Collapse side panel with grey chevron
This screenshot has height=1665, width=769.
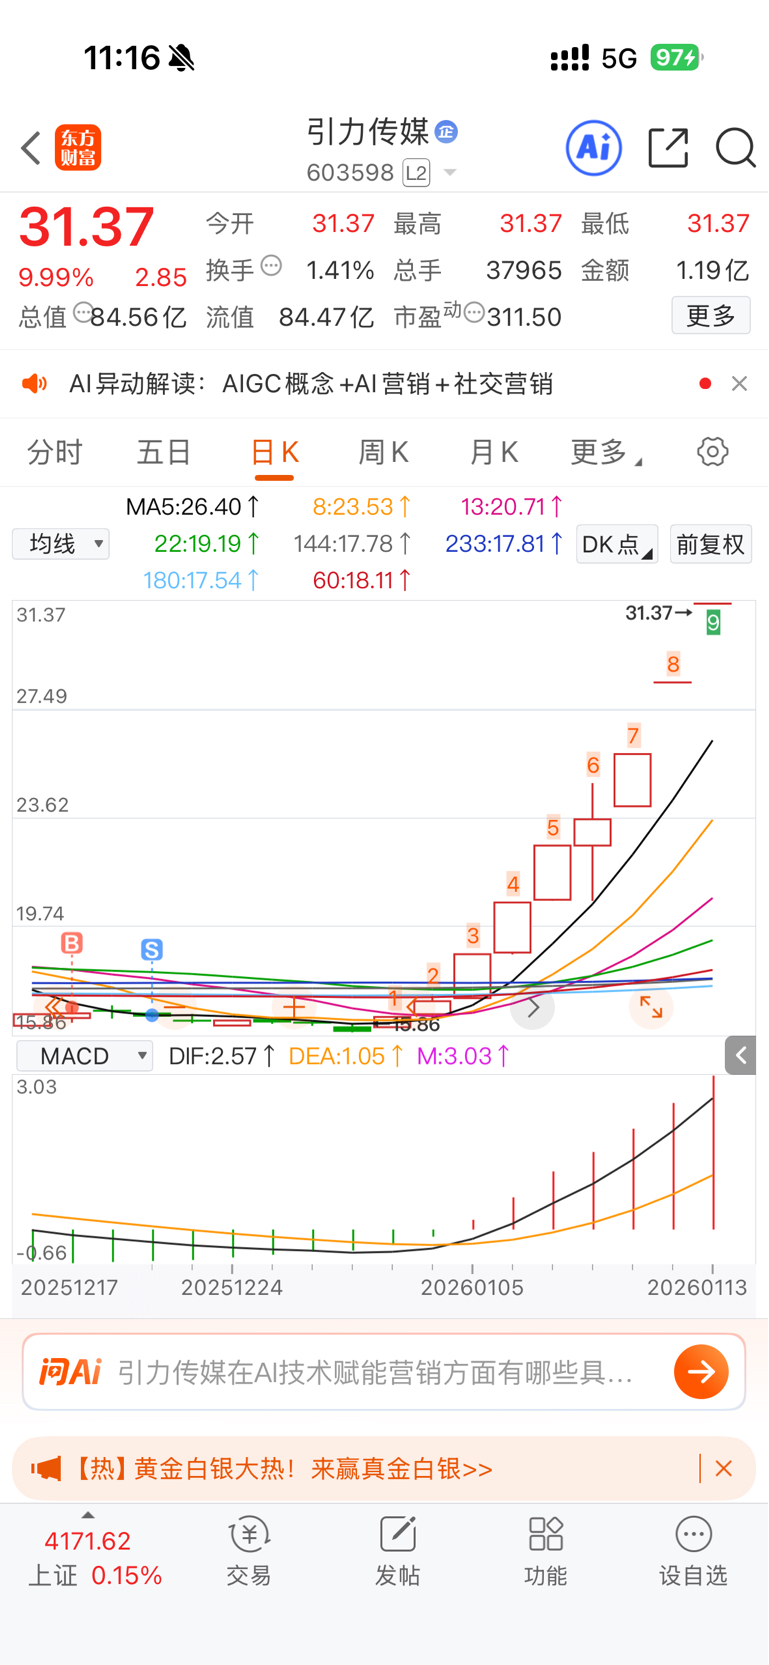pos(740,1055)
